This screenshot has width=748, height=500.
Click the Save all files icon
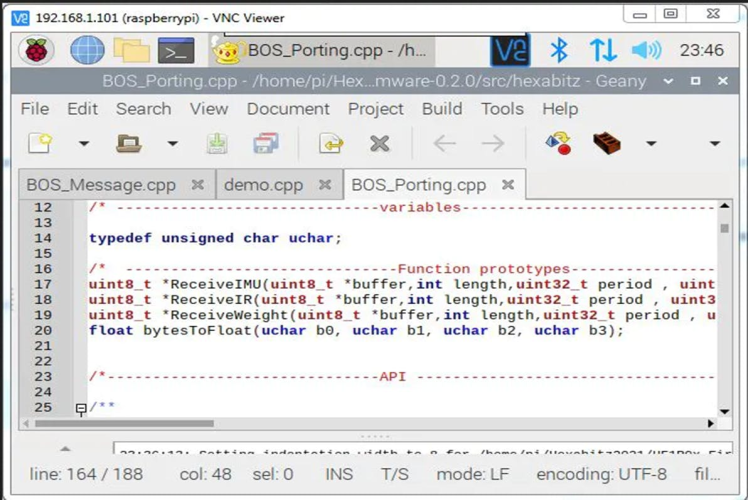coord(265,144)
